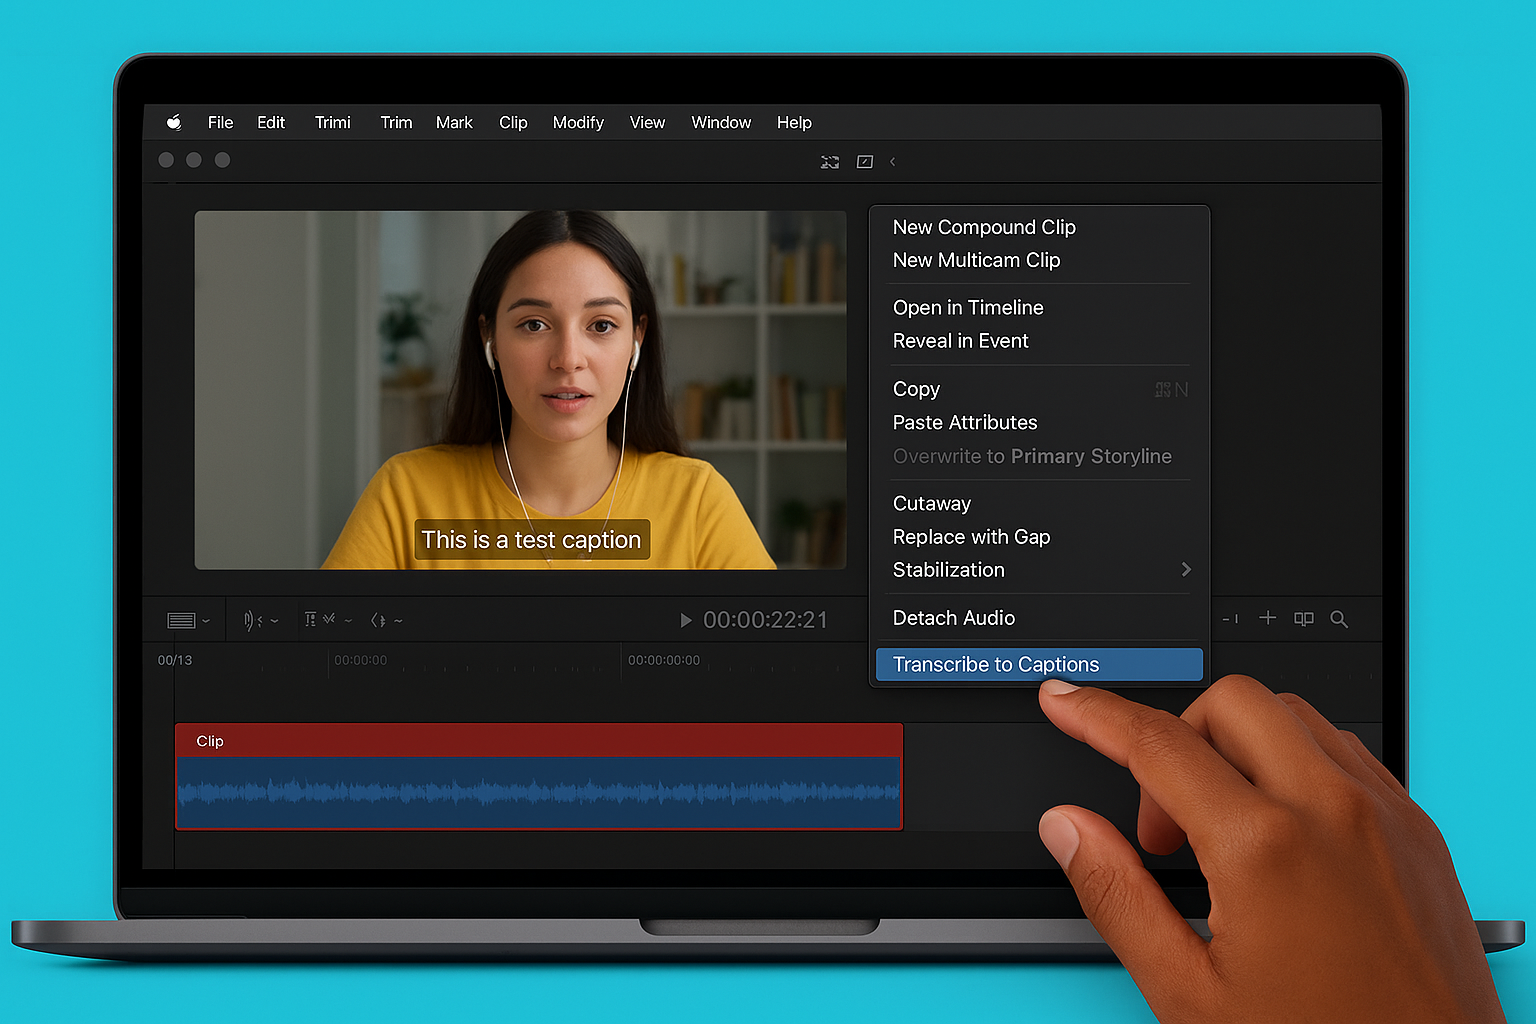Select the Clip in the timeline
The width and height of the screenshot is (1536, 1024).
click(x=540, y=778)
